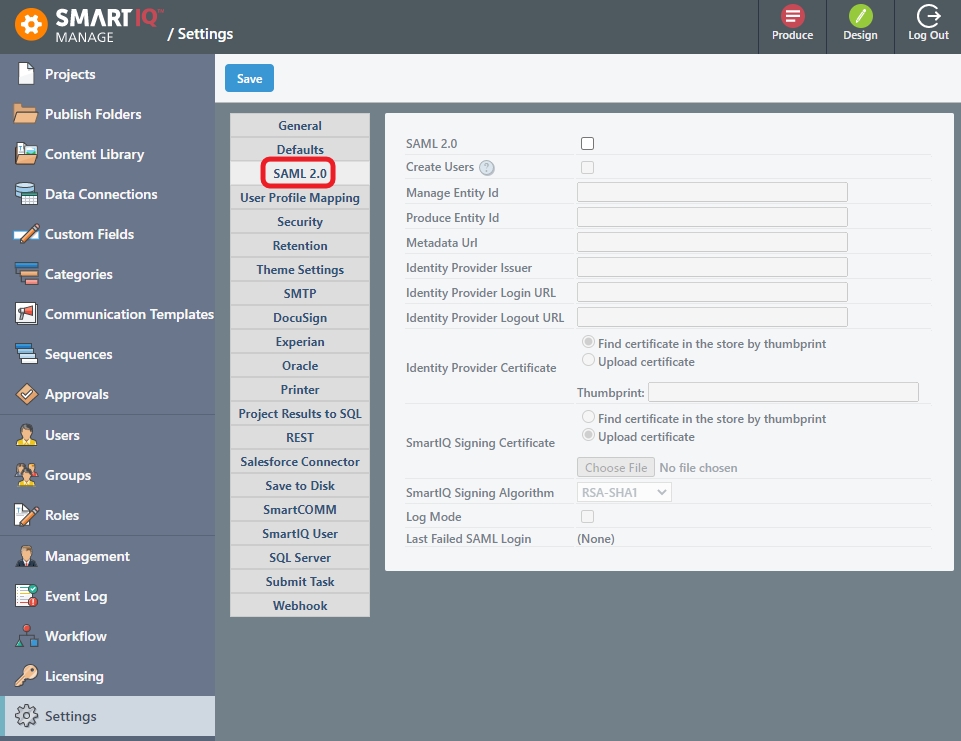Open the User Profile Mapping tab
This screenshot has height=741, width=961.
(300, 197)
